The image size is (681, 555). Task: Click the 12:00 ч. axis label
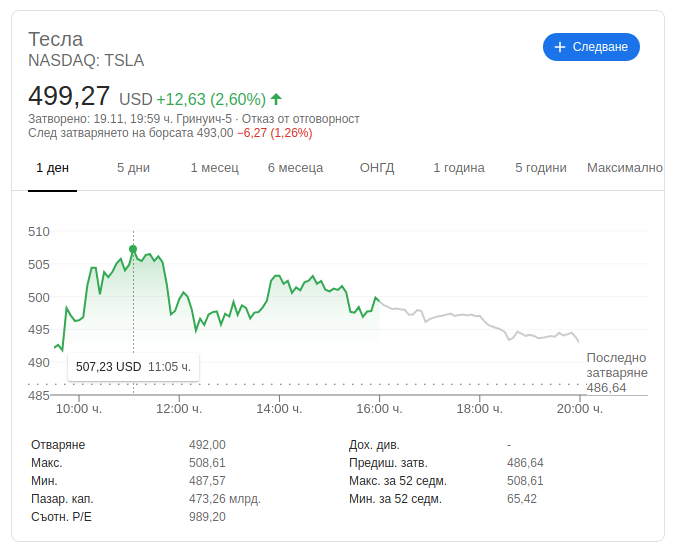click(179, 409)
